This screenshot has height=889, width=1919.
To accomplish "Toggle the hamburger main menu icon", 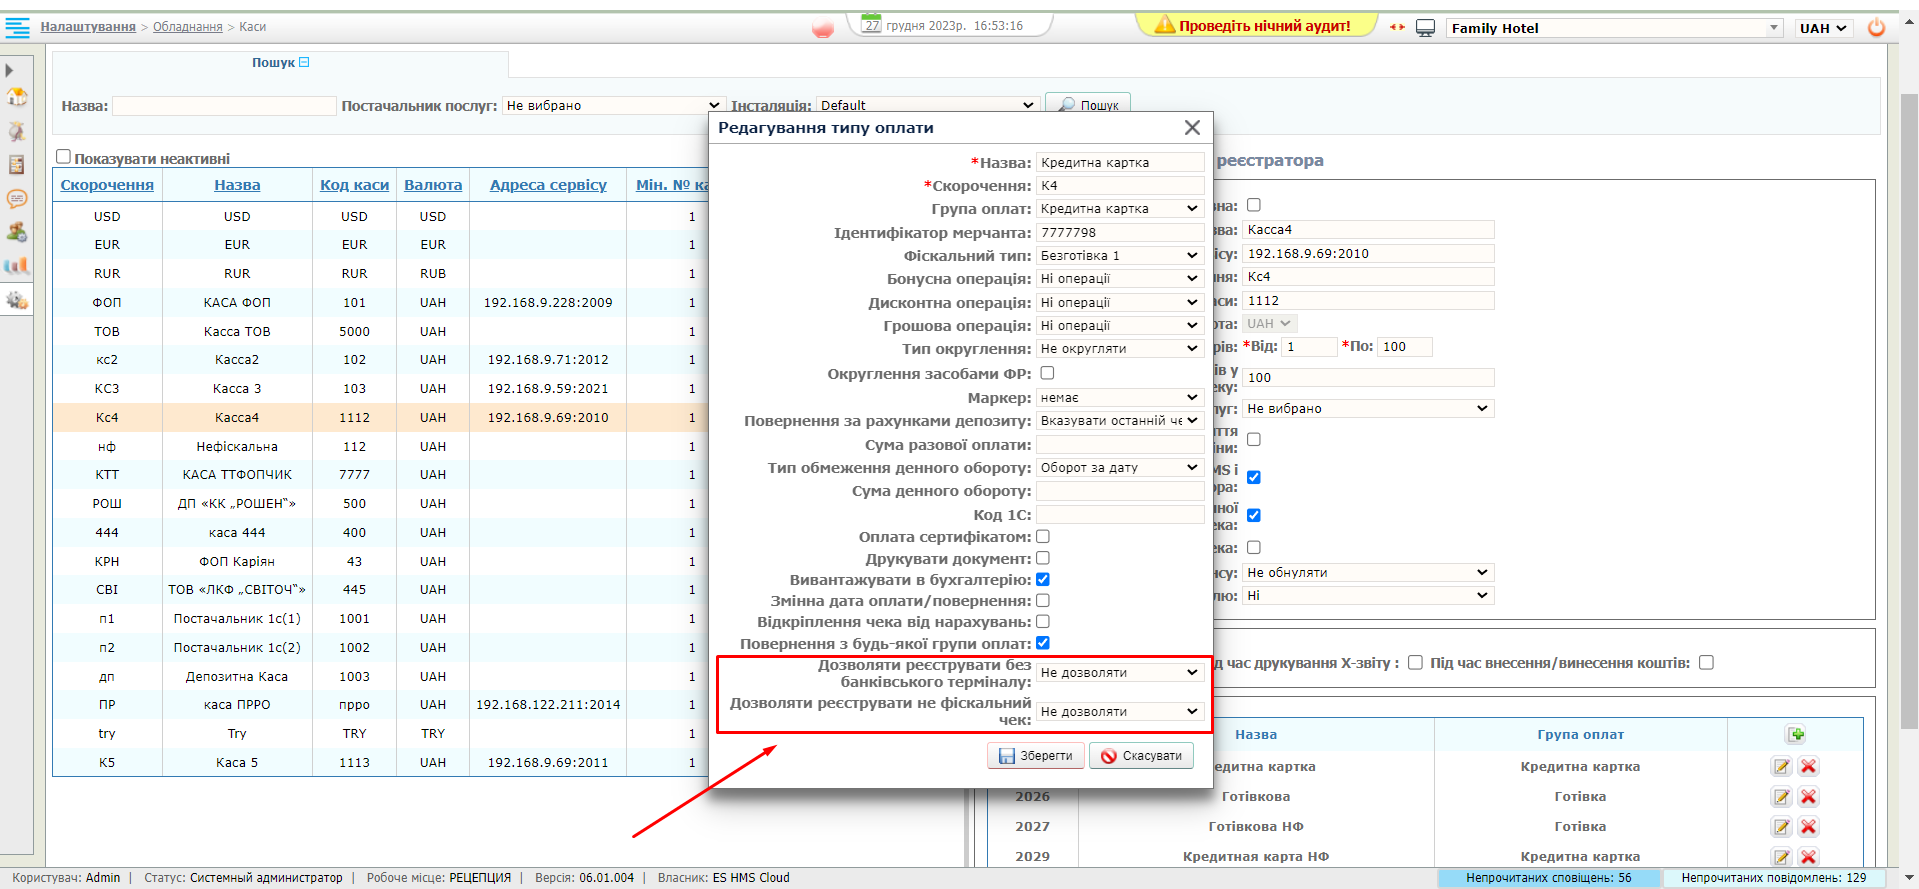I will pyautogui.click(x=18, y=27).
